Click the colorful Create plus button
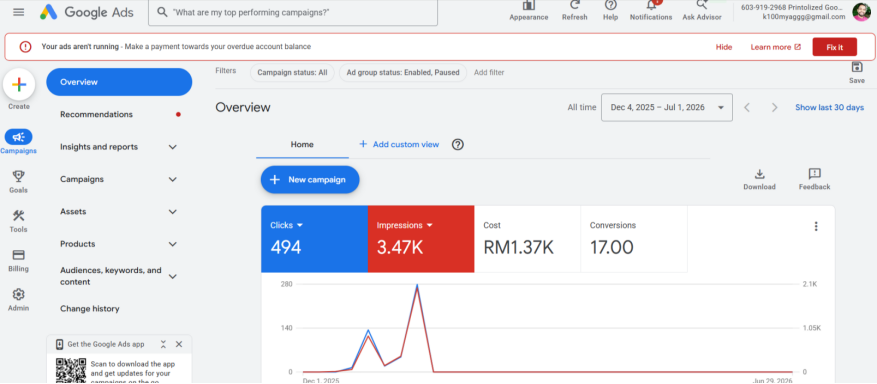The height and width of the screenshot is (384, 877). click(19, 84)
